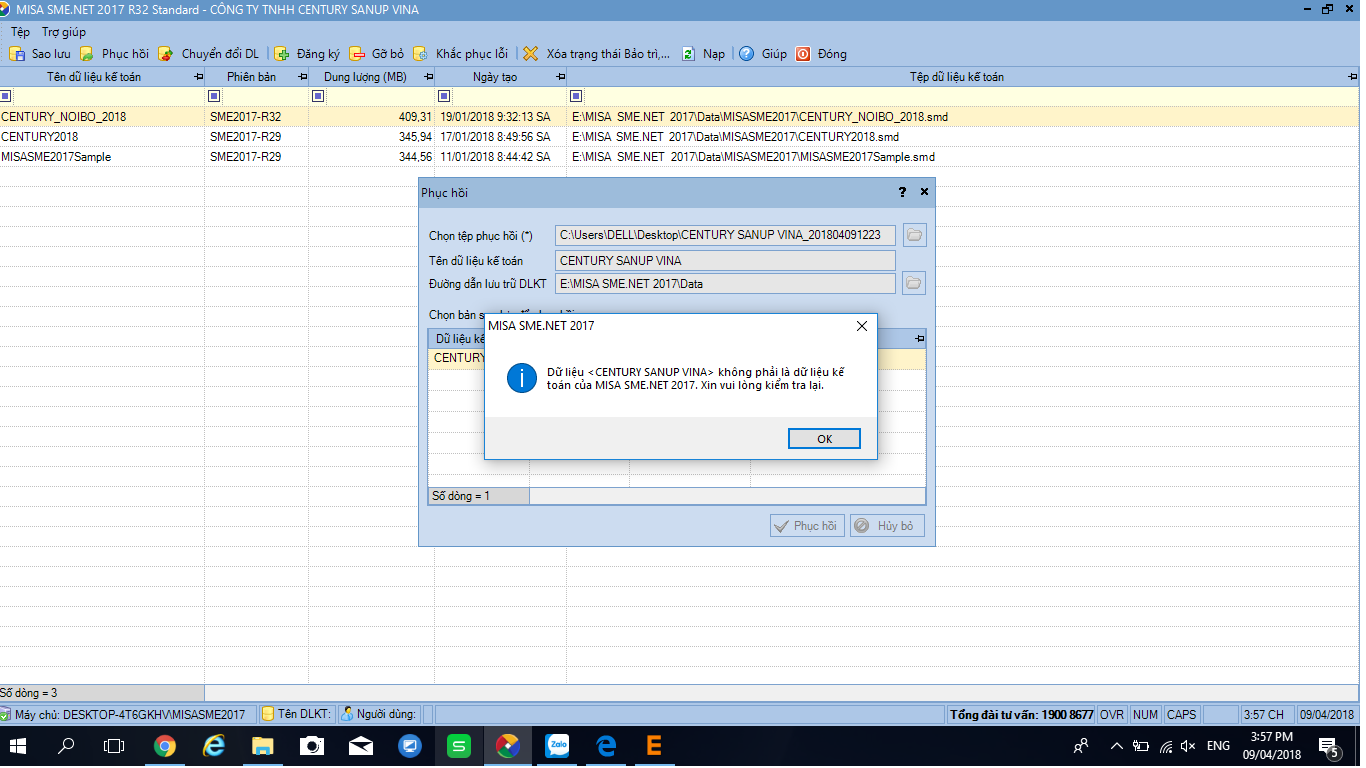Close the Phục hồi dialog
Screen dimensions: 1366x768
pos(924,192)
